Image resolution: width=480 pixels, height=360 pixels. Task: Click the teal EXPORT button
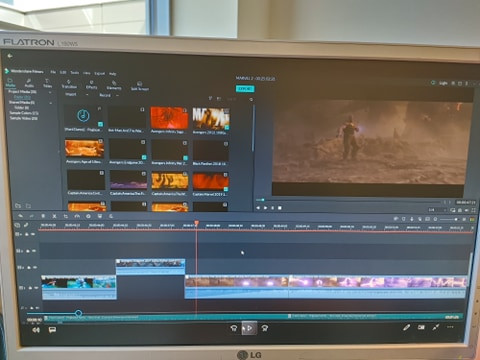pos(245,89)
